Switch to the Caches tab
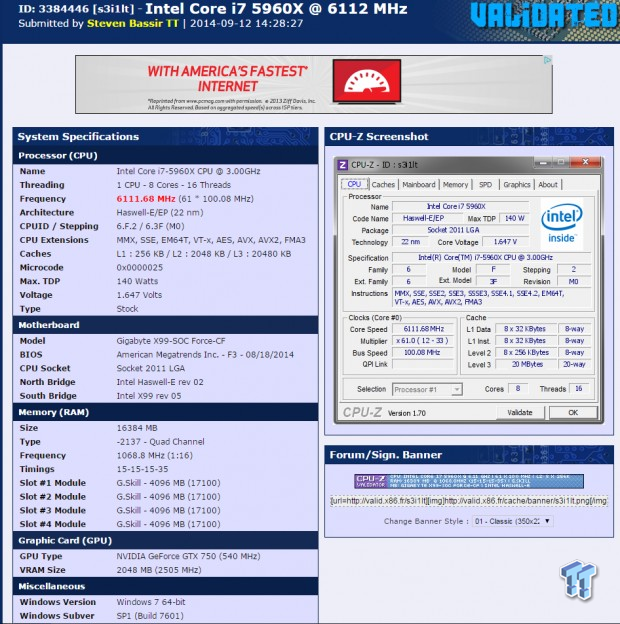 pos(383,185)
